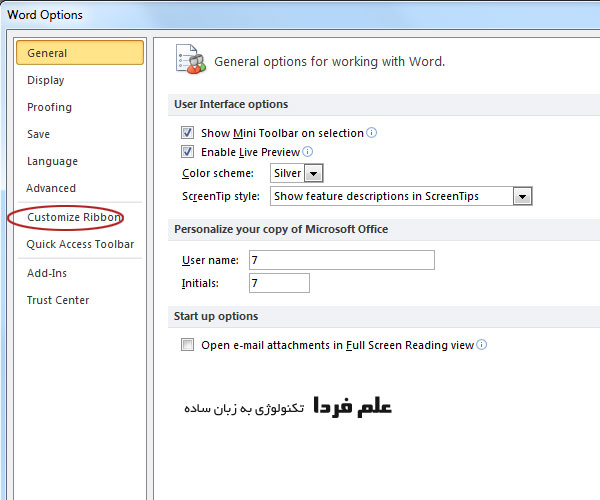Click into the User name field
600x500 pixels.
point(340,260)
